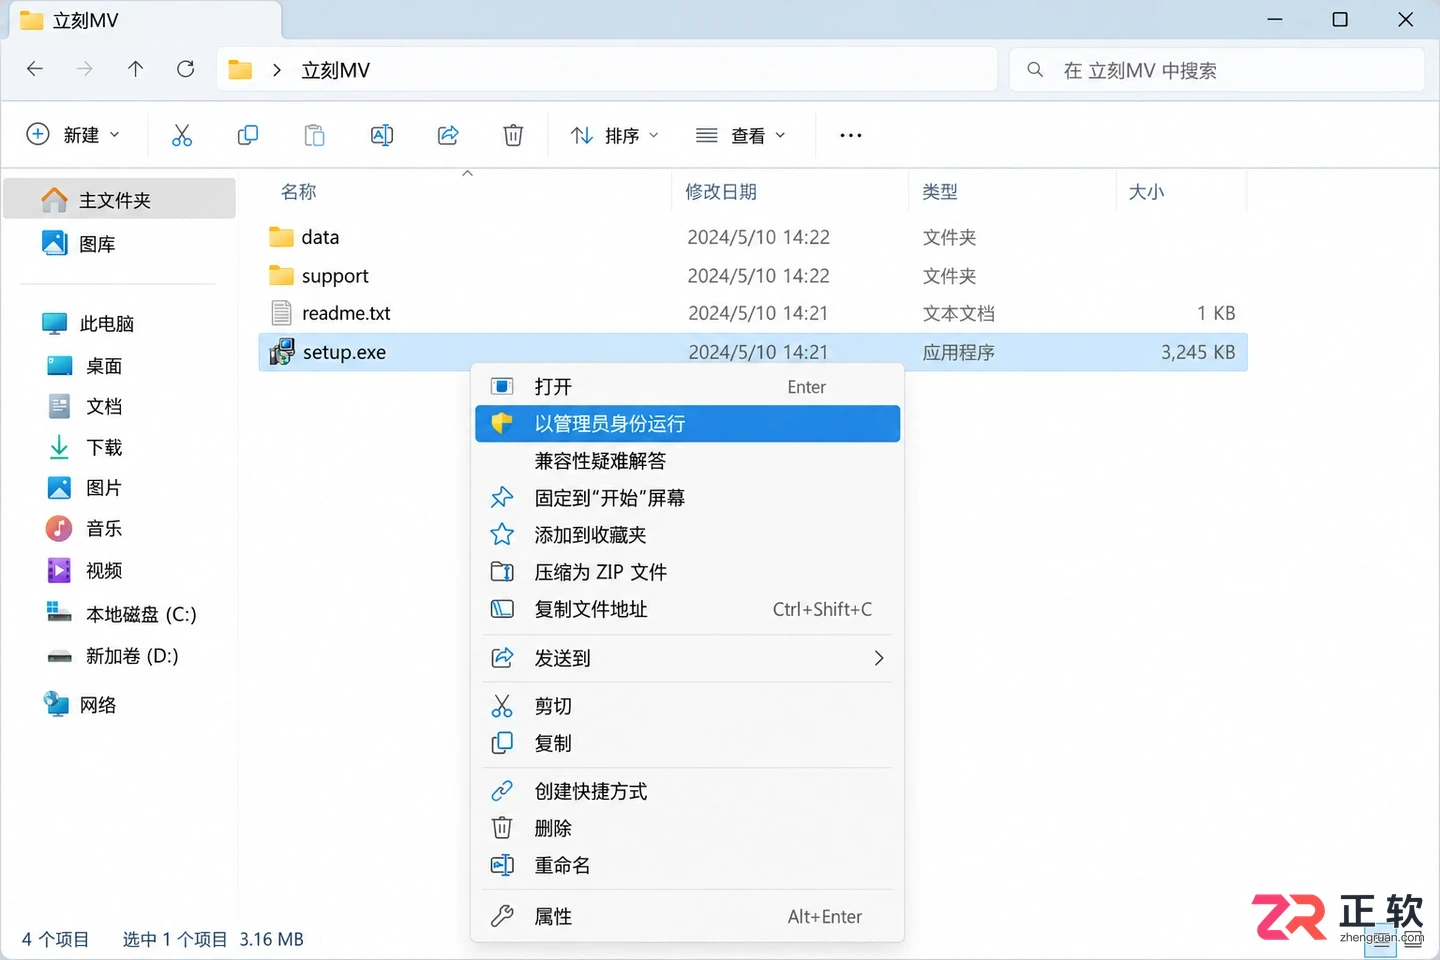Click the Share icon in the toolbar

point(448,135)
